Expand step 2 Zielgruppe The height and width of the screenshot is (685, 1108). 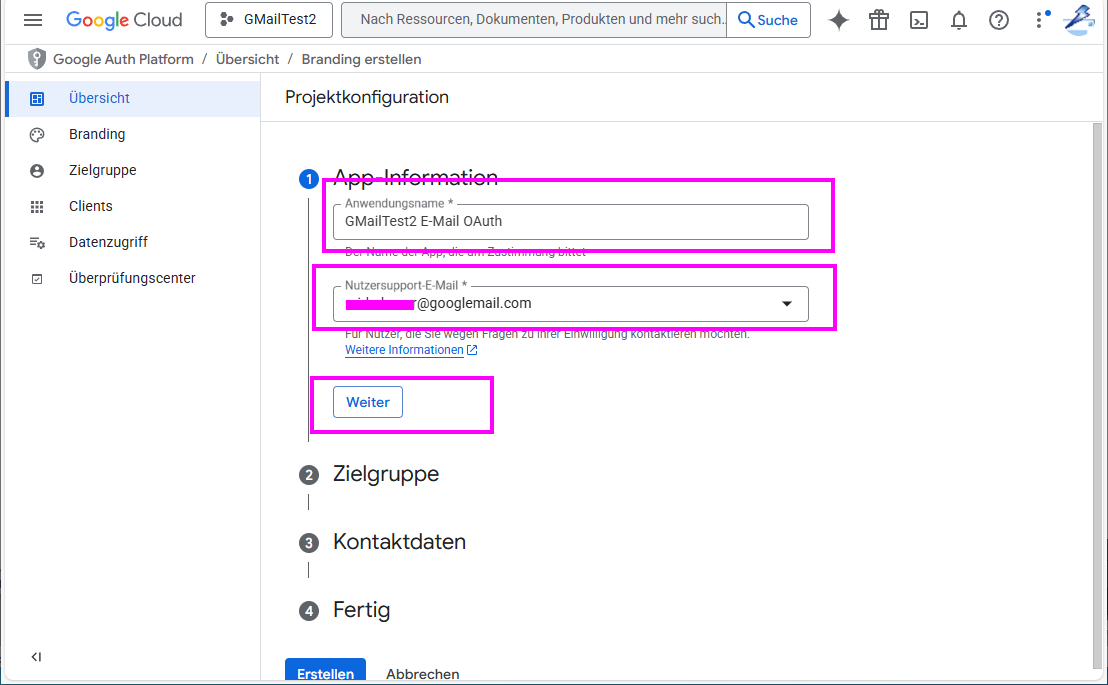point(386,474)
